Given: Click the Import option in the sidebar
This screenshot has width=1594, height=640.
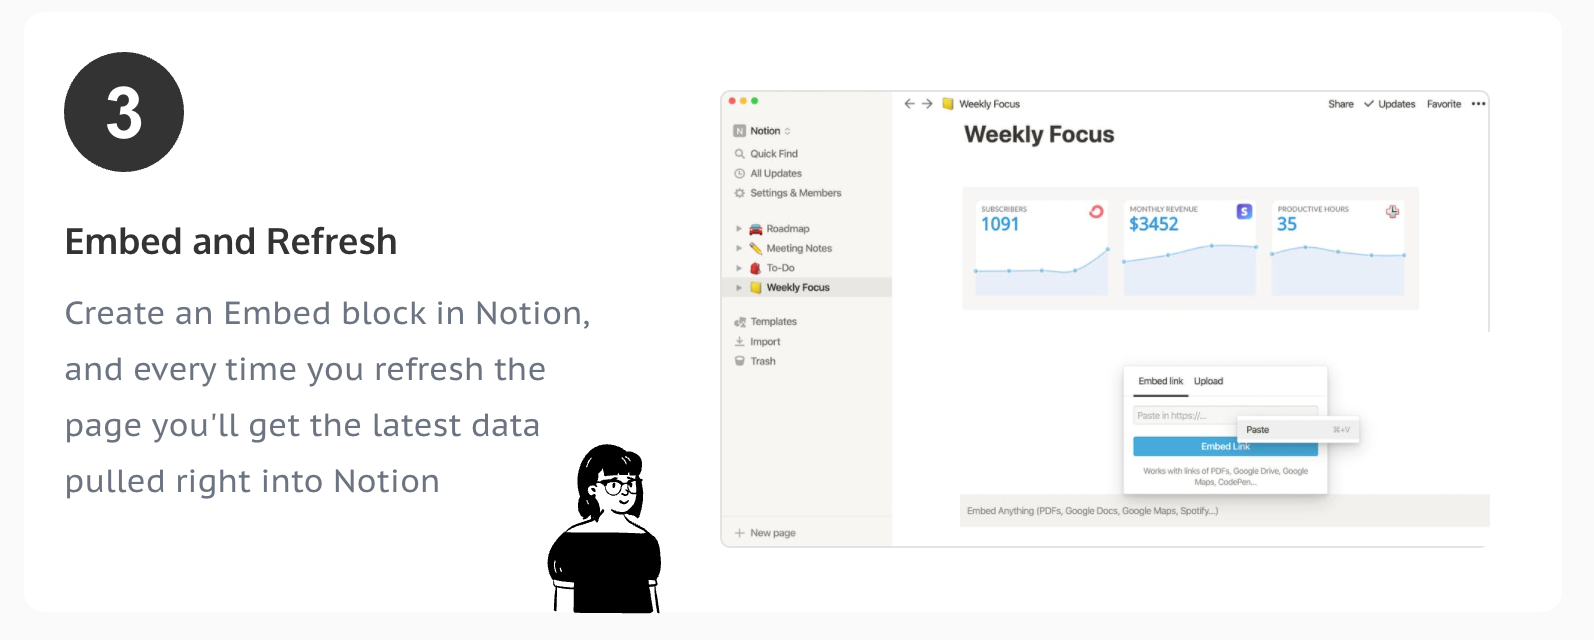Looking at the screenshot, I should (x=765, y=341).
